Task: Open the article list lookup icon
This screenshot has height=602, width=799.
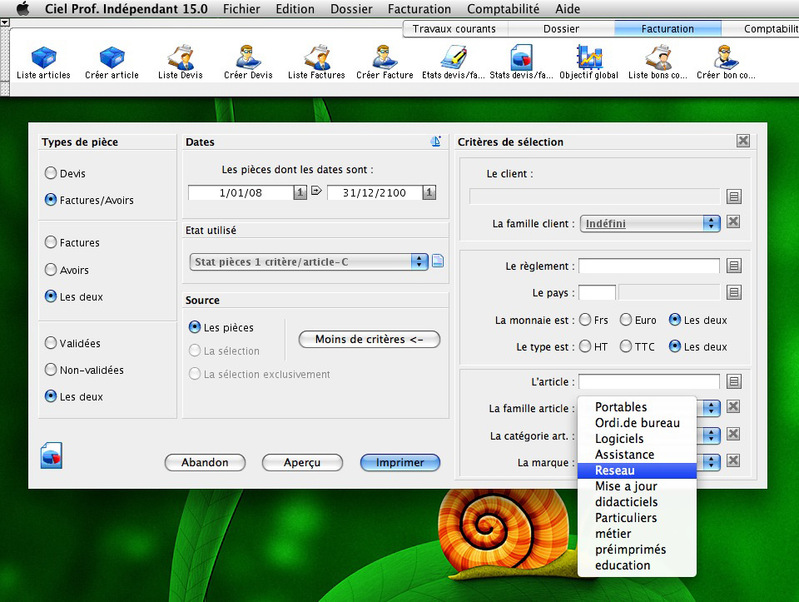Action: click(x=734, y=381)
